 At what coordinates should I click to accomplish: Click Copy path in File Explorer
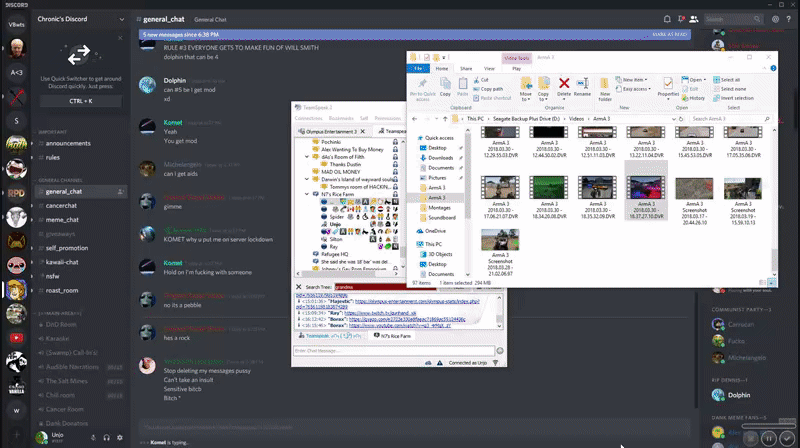tap(488, 89)
